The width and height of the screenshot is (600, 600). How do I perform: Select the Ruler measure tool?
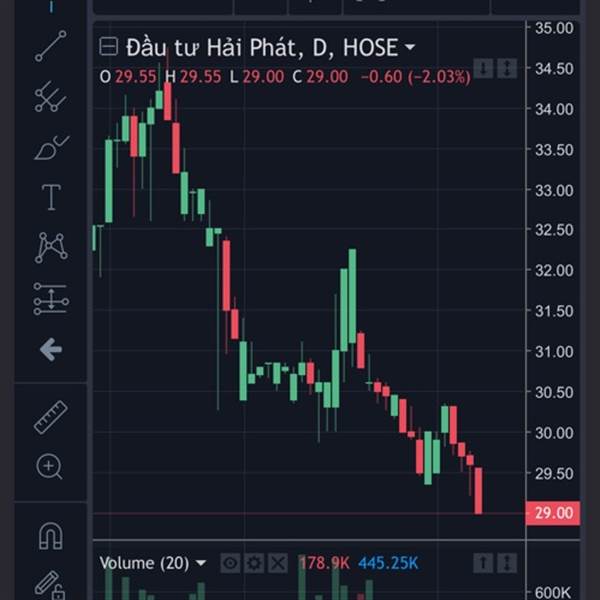pos(51,417)
